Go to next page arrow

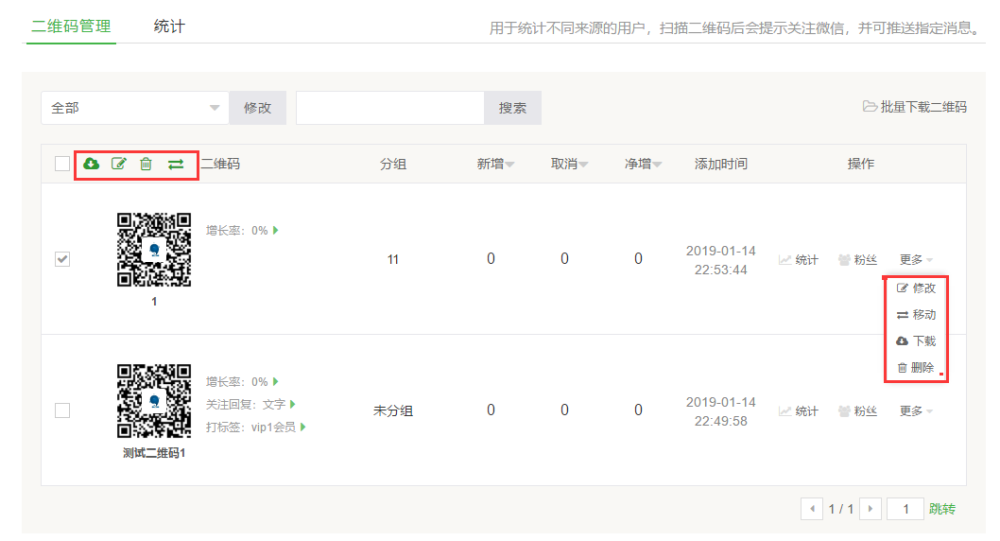point(871,508)
